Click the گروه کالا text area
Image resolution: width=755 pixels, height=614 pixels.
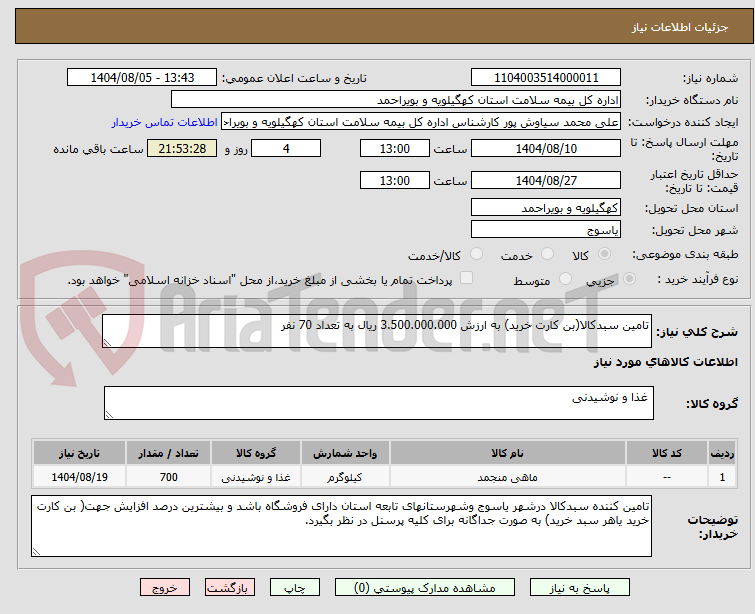pyautogui.click(x=379, y=403)
